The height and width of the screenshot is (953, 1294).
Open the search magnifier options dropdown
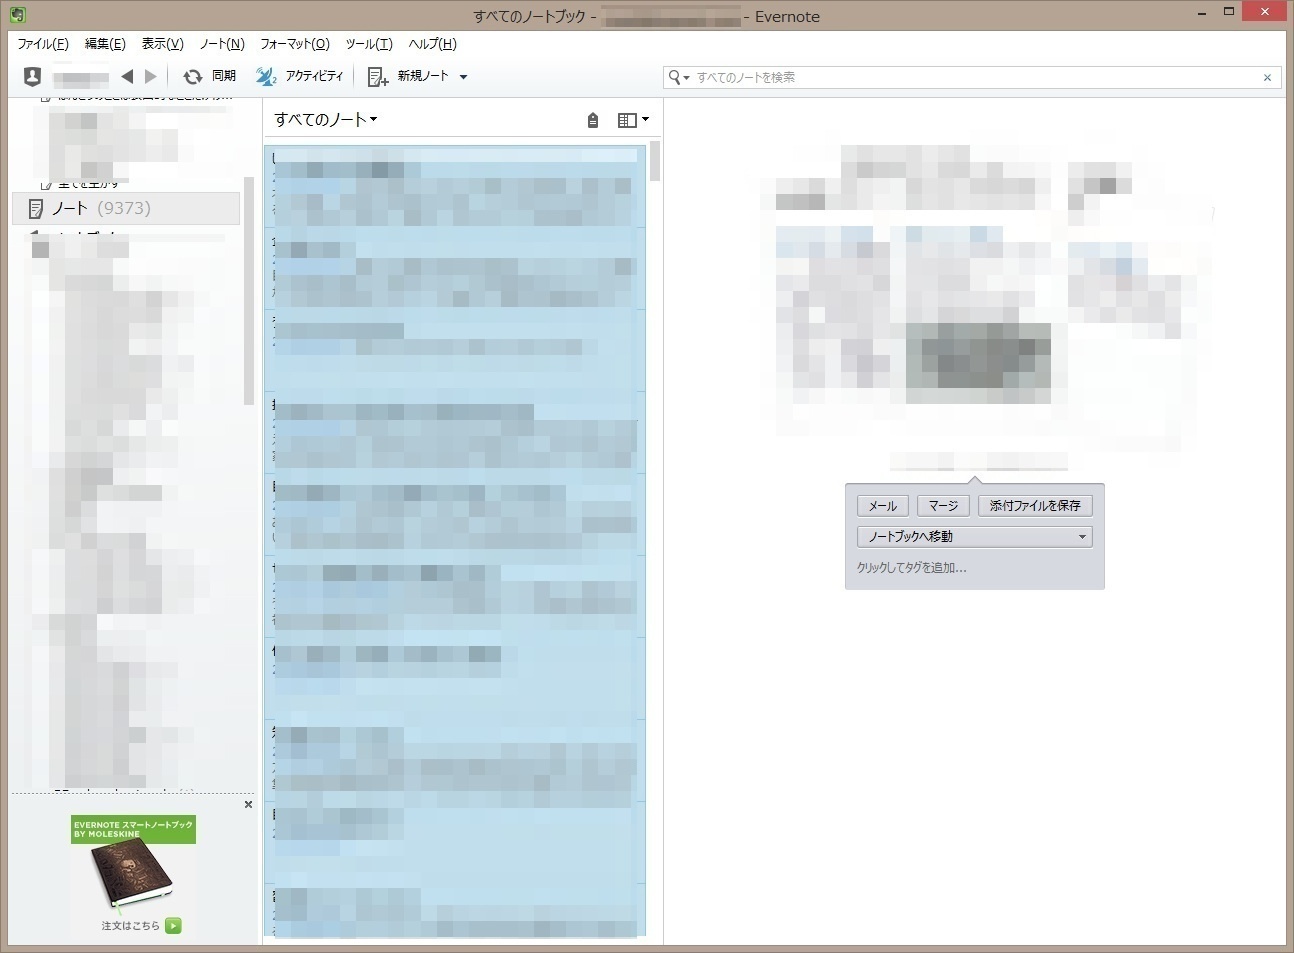[x=679, y=77]
